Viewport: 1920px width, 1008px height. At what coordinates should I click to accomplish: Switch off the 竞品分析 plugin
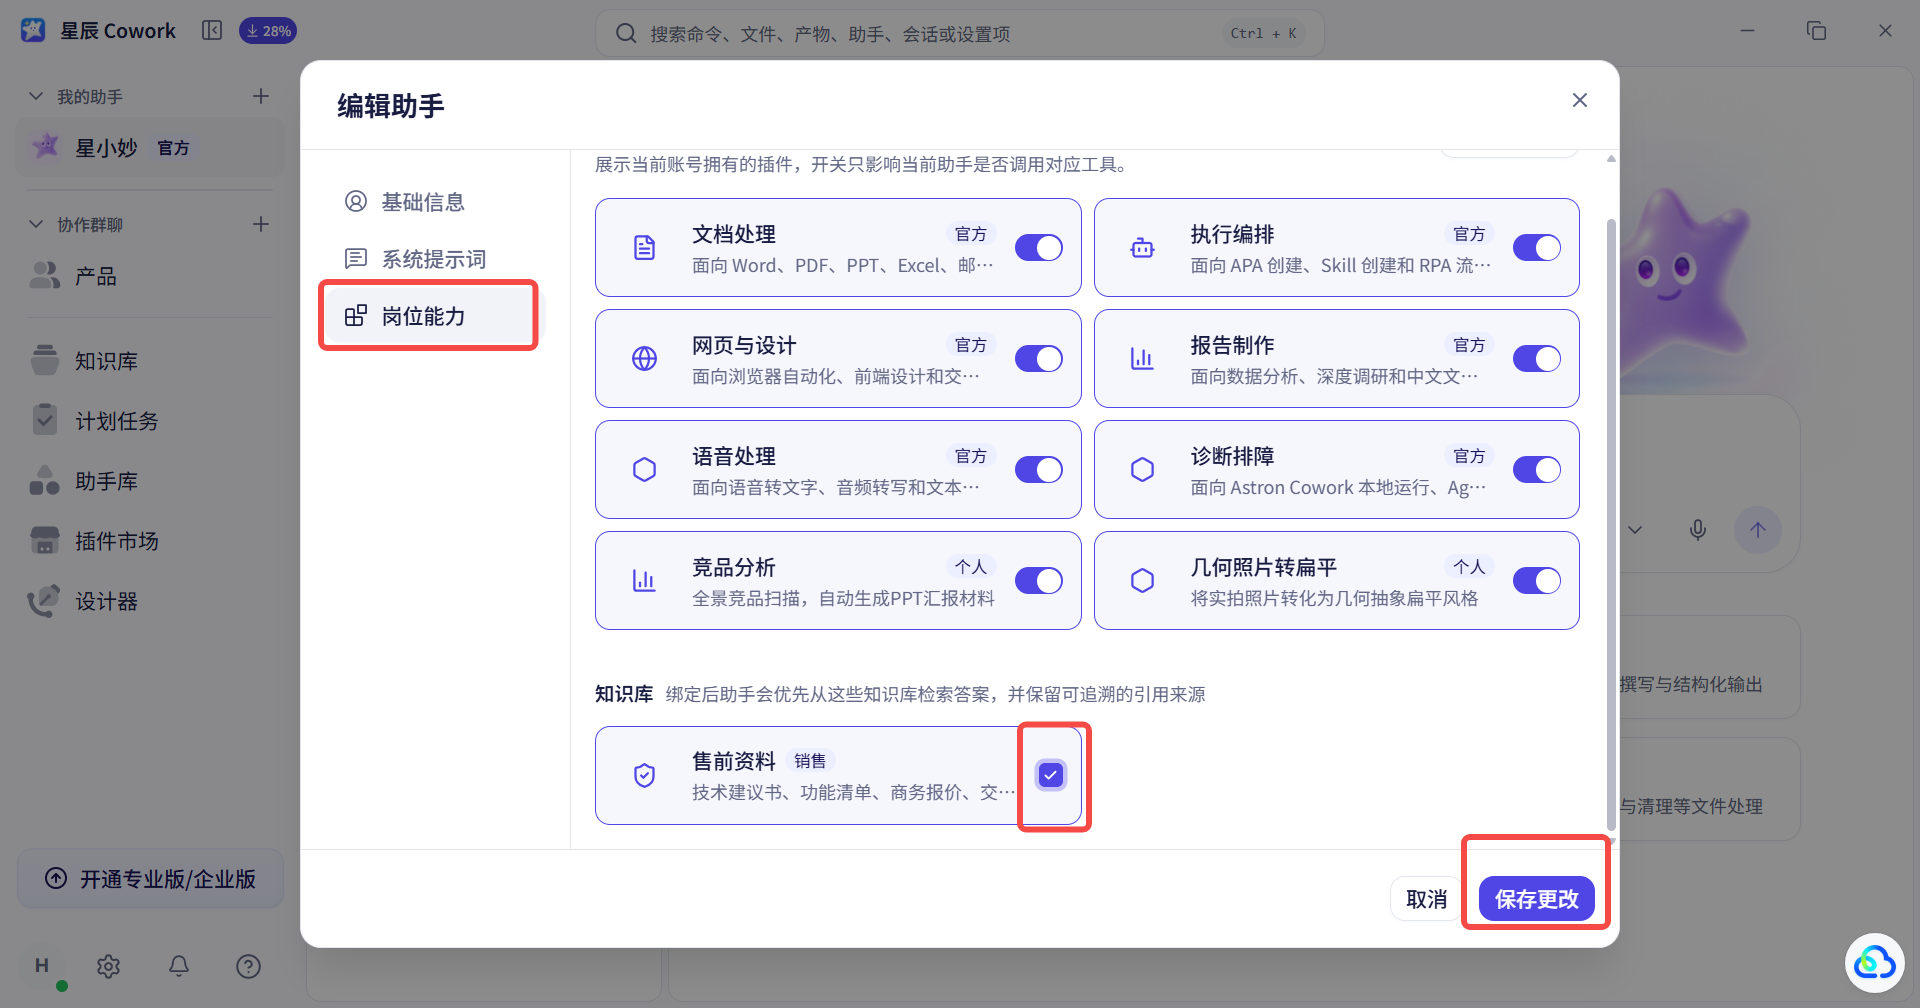coord(1038,581)
